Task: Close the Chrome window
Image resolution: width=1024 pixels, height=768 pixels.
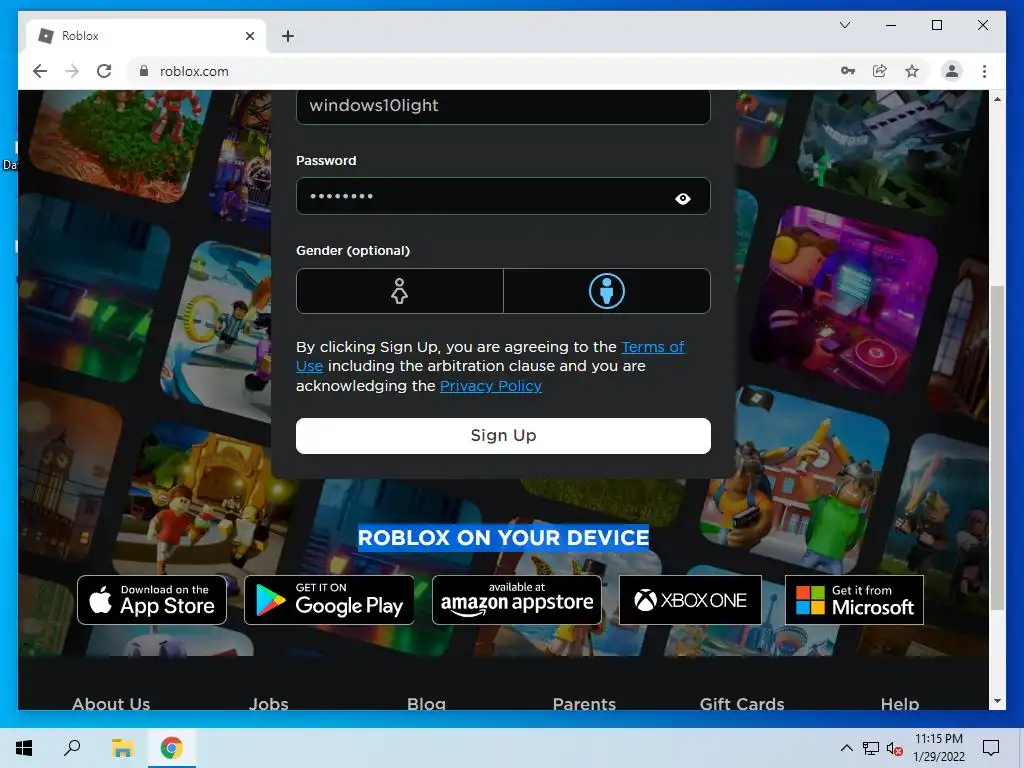Action: [x=982, y=25]
